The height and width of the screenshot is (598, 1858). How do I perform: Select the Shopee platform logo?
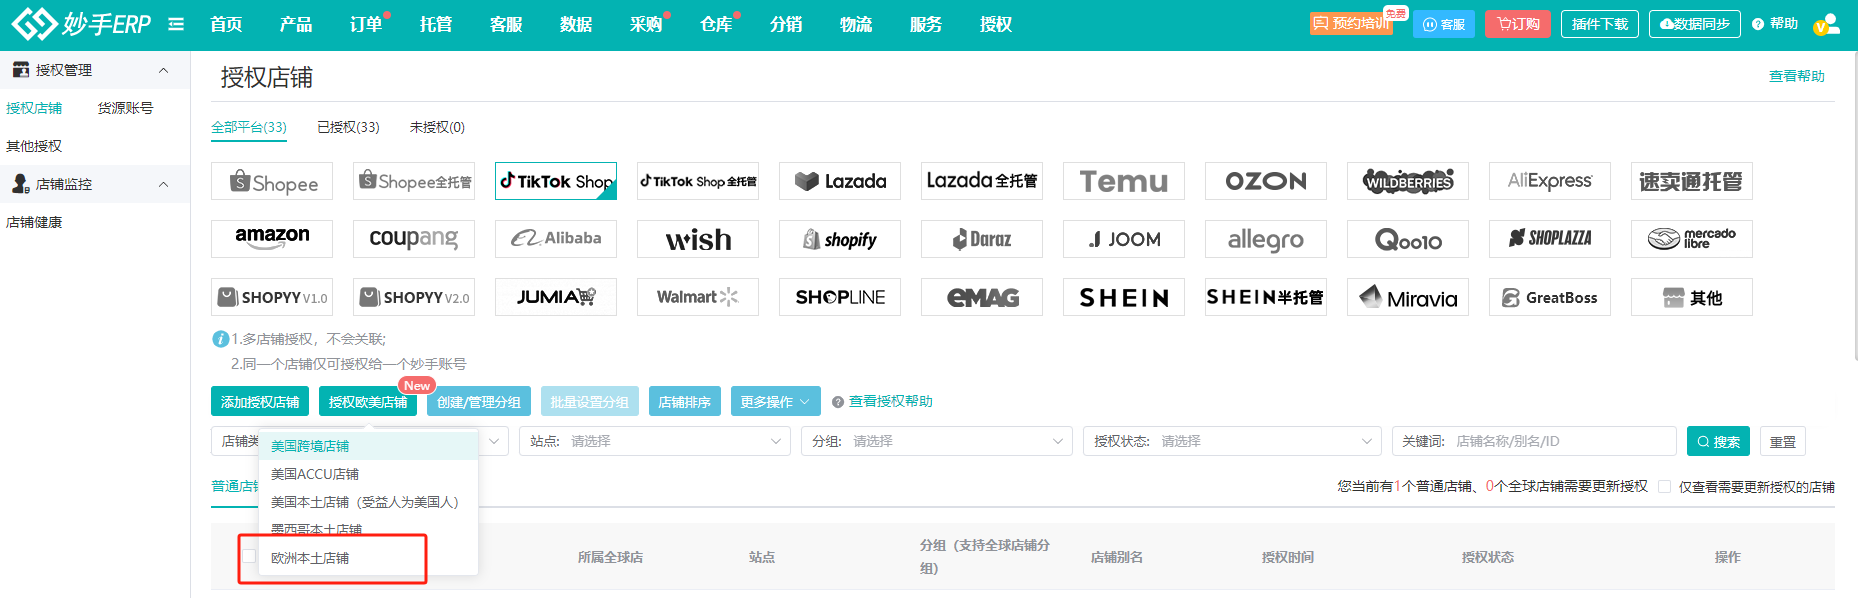(272, 181)
